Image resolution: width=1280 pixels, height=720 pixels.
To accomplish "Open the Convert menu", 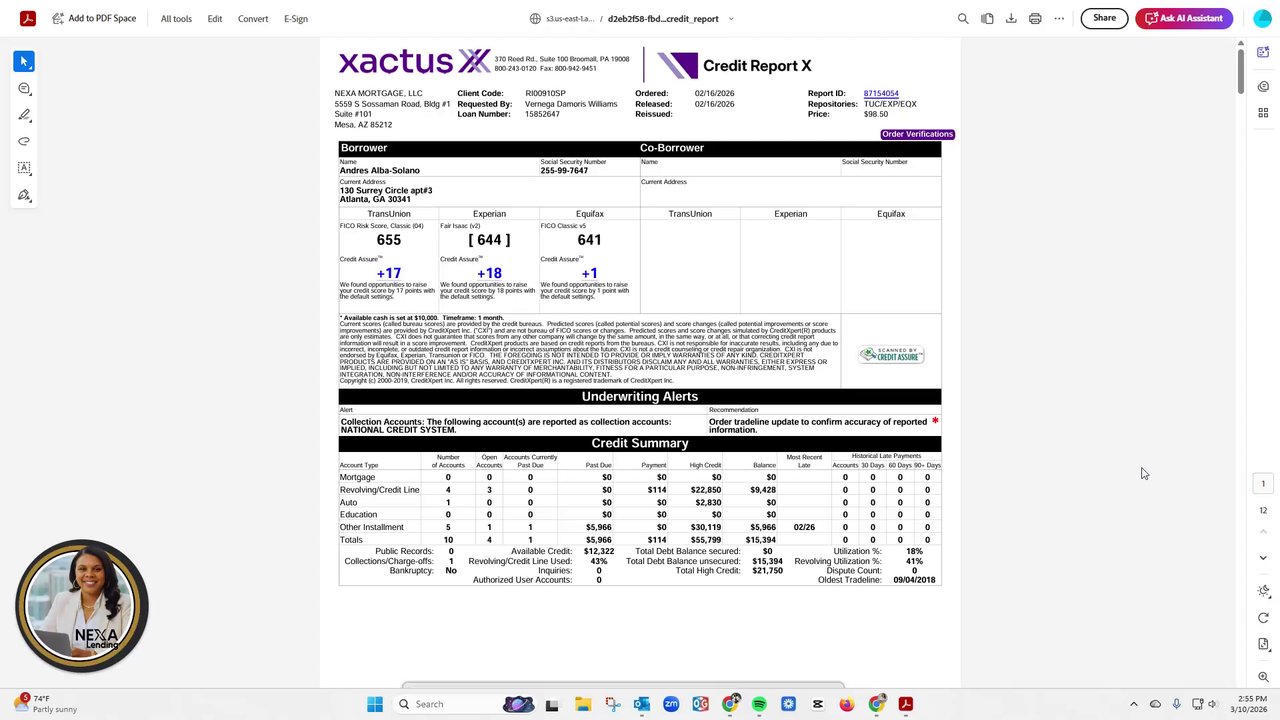I will coord(253,18).
